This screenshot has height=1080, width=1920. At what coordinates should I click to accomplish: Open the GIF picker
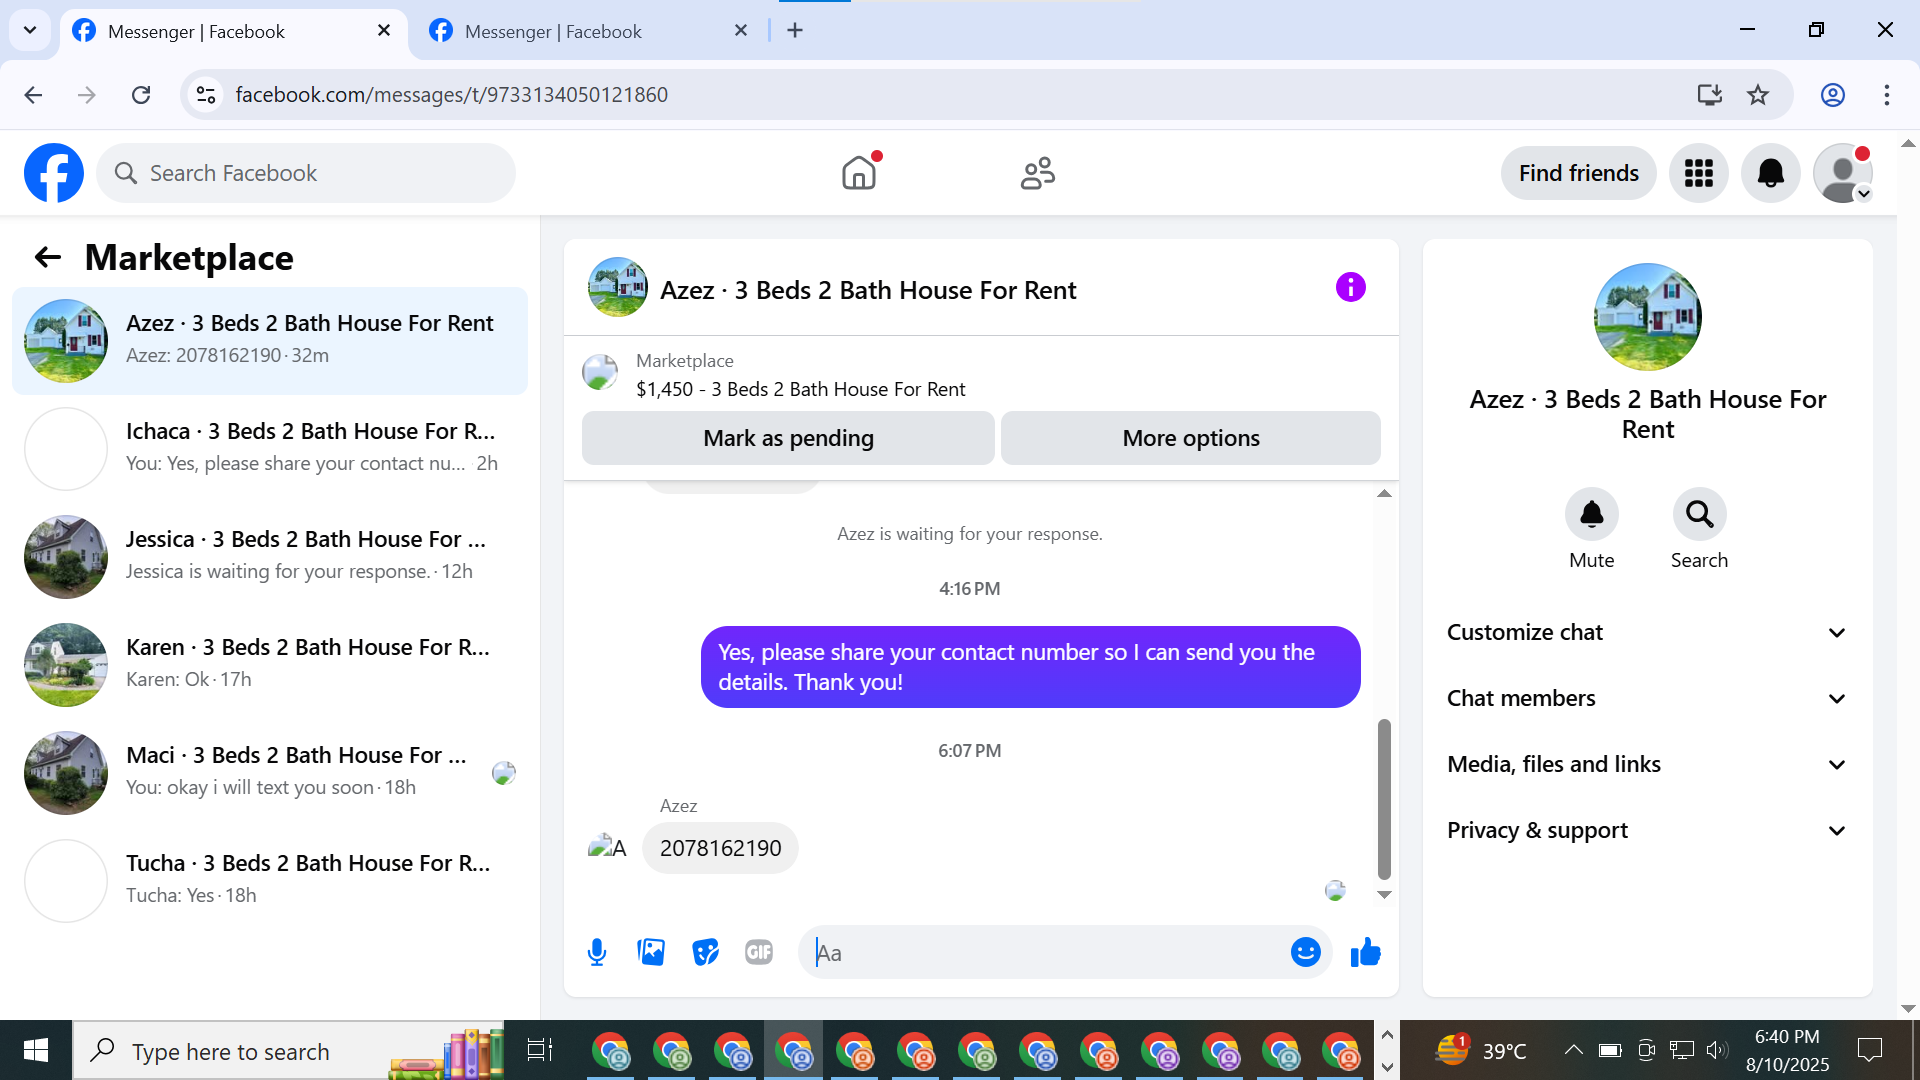759,952
